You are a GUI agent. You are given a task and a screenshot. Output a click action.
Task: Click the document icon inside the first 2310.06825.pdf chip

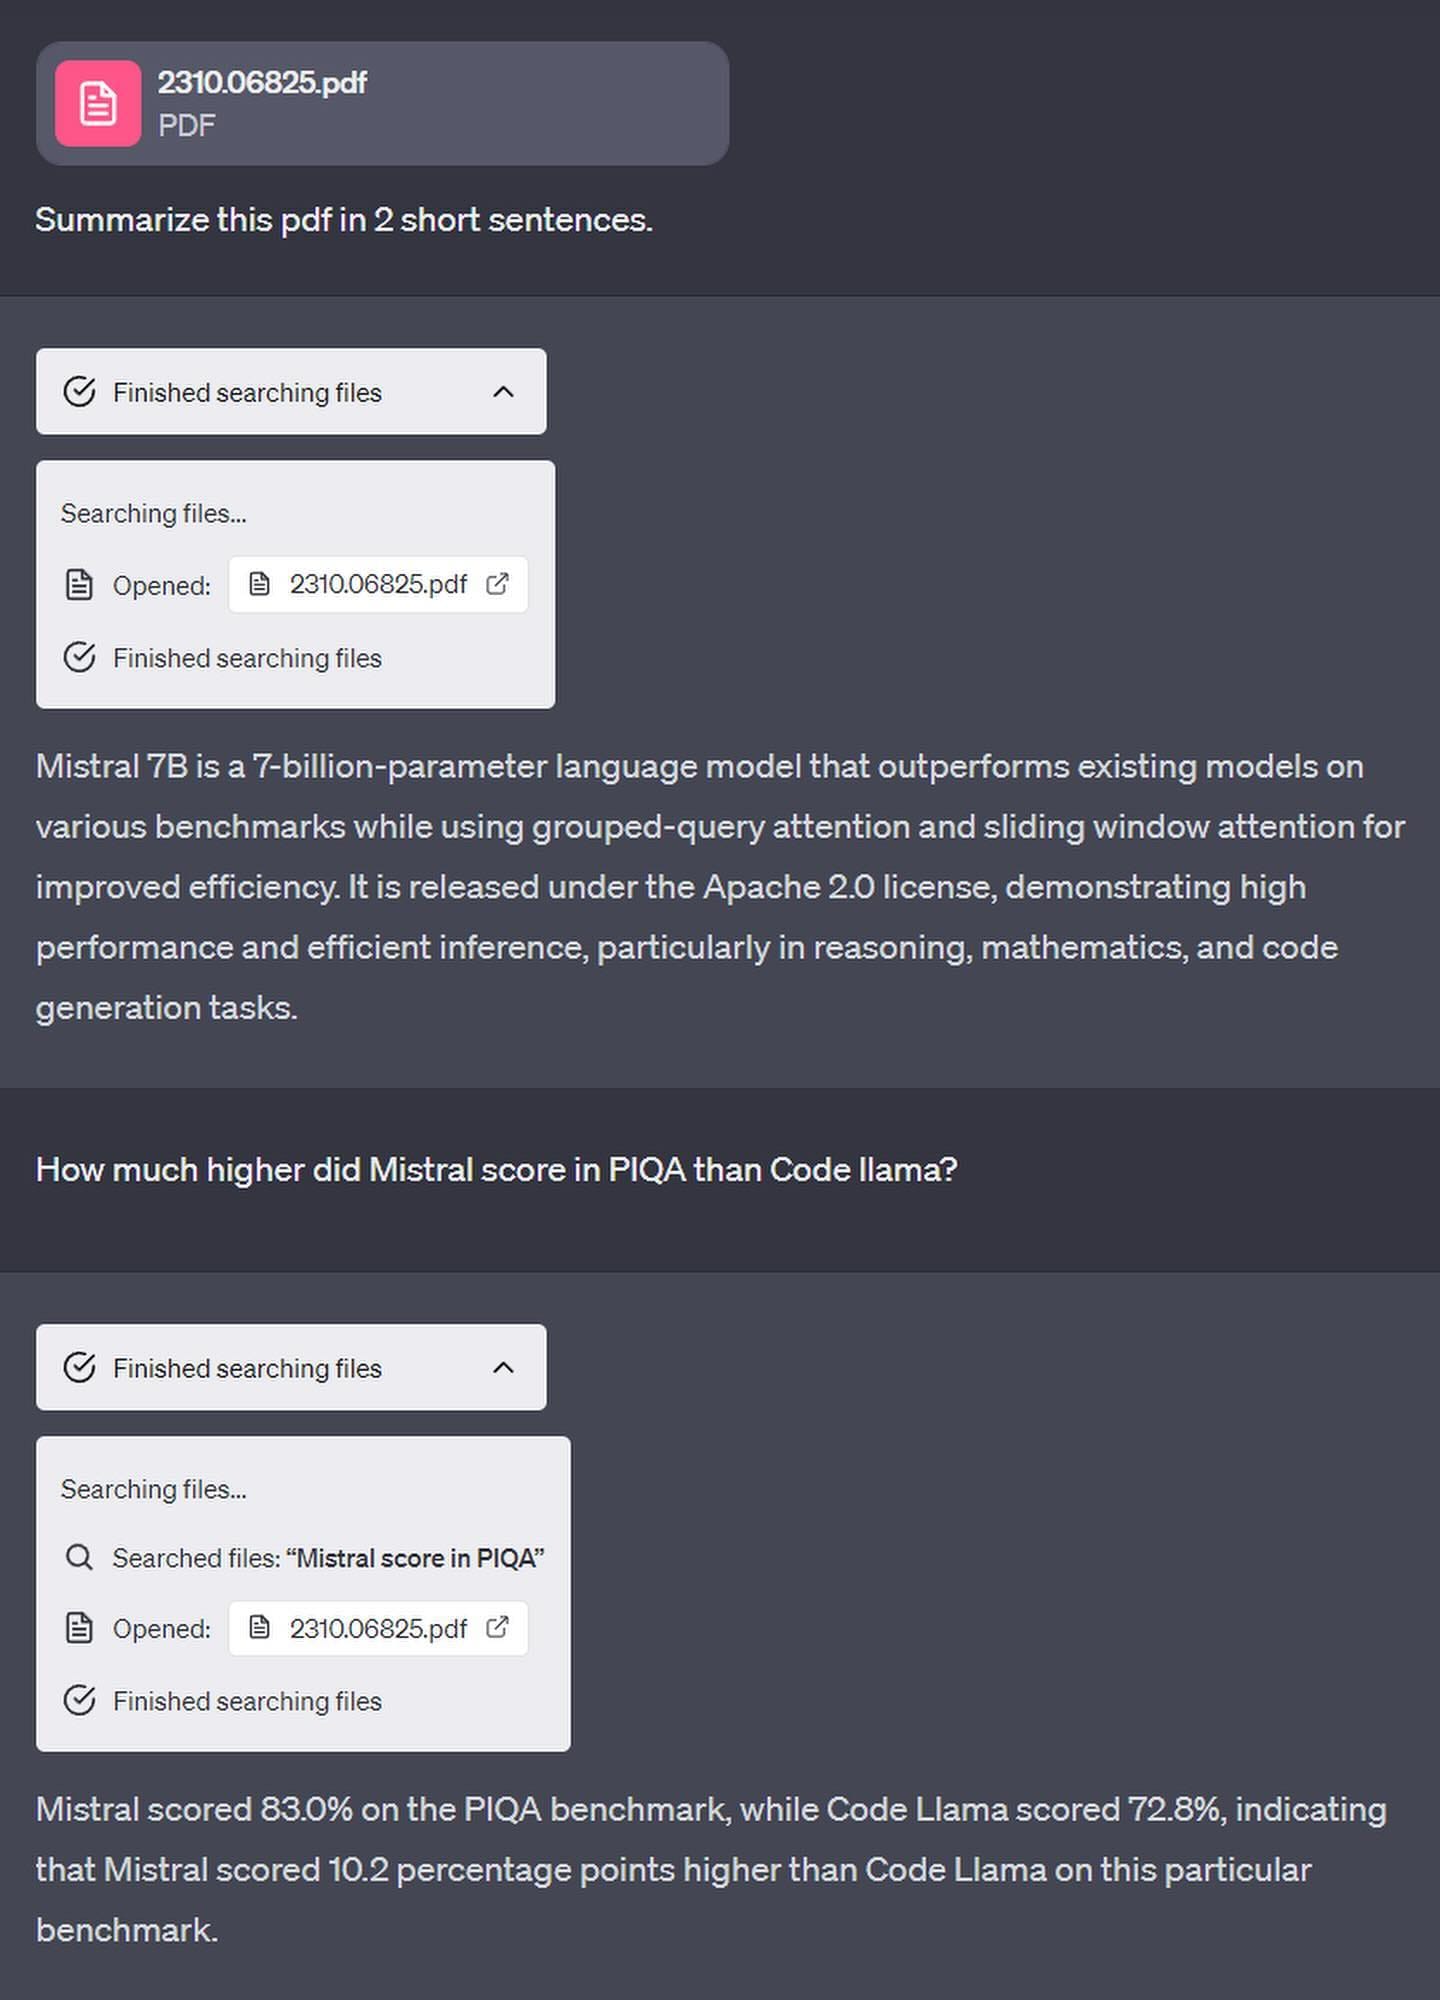pyautogui.click(x=261, y=584)
